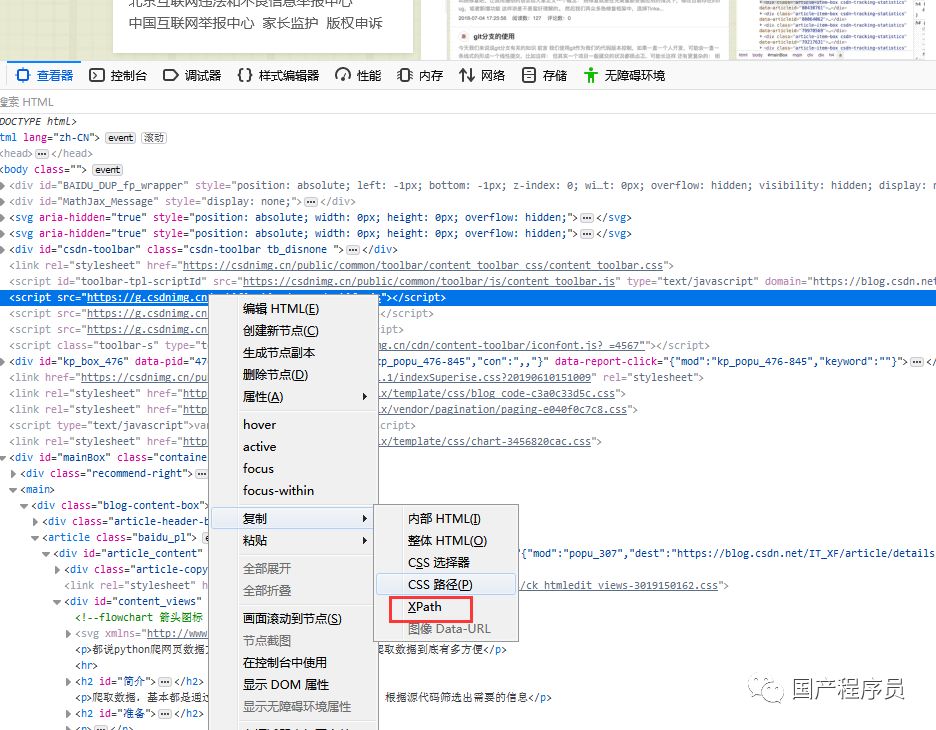Screen dimensions: 936x730
Task: Open the 存储 storage tab
Action: [544, 75]
